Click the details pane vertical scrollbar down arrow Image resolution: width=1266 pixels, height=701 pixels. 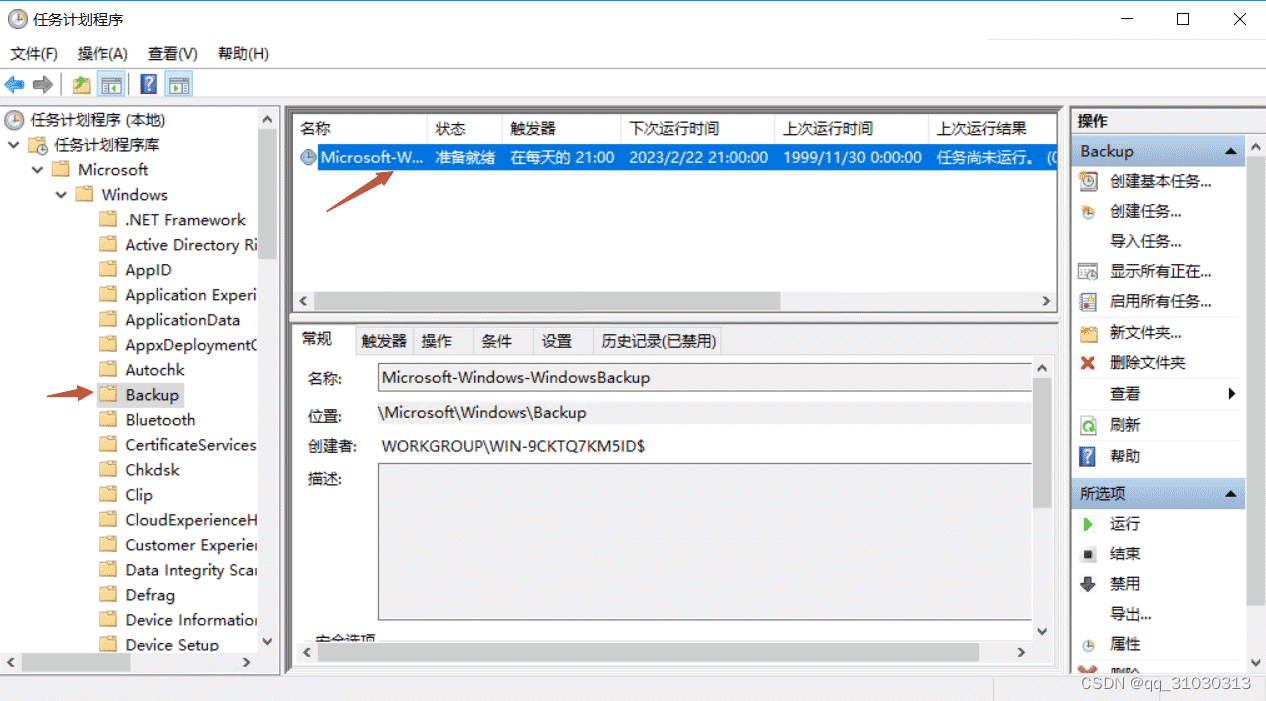coord(1041,631)
